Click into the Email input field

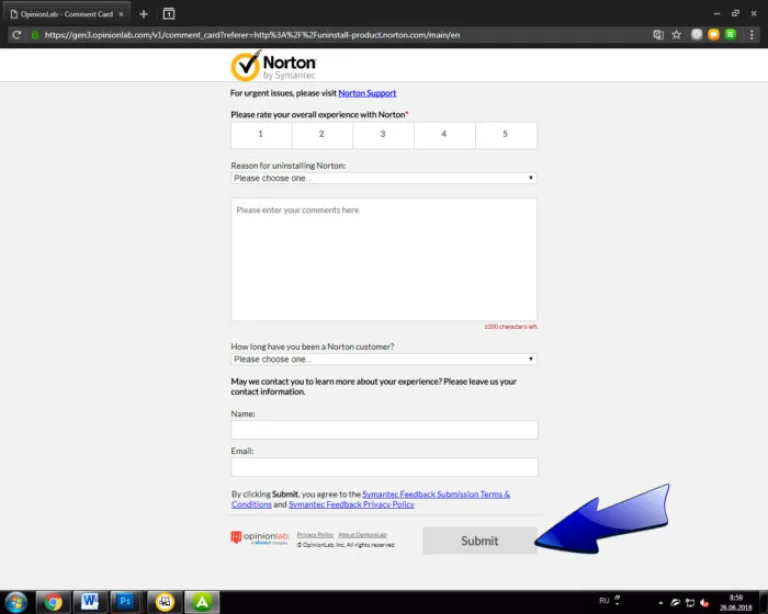[384, 467]
